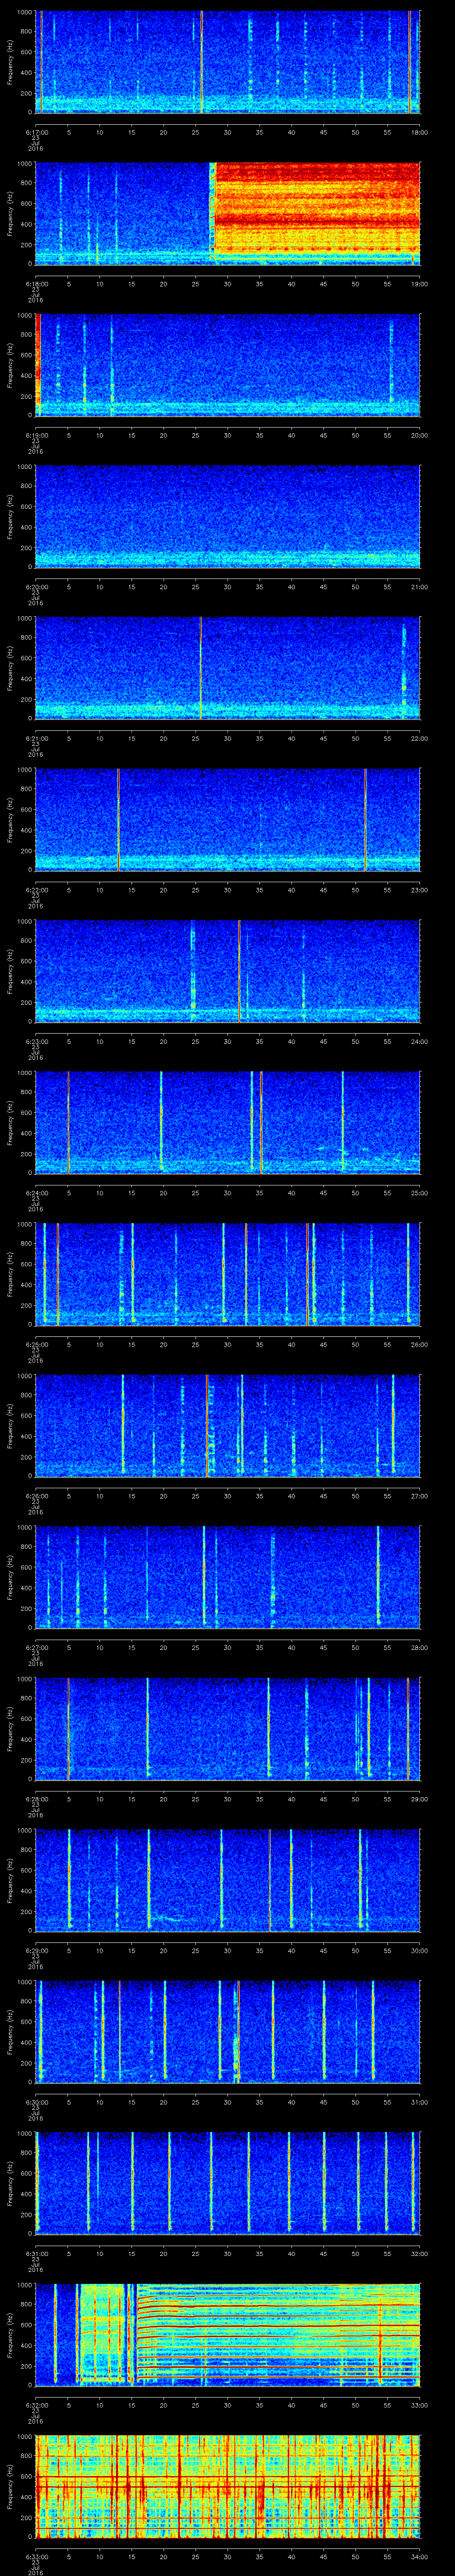Click the 34:00 end label of the last panel
This screenshot has height=2576, width=455.
(x=419, y=2557)
